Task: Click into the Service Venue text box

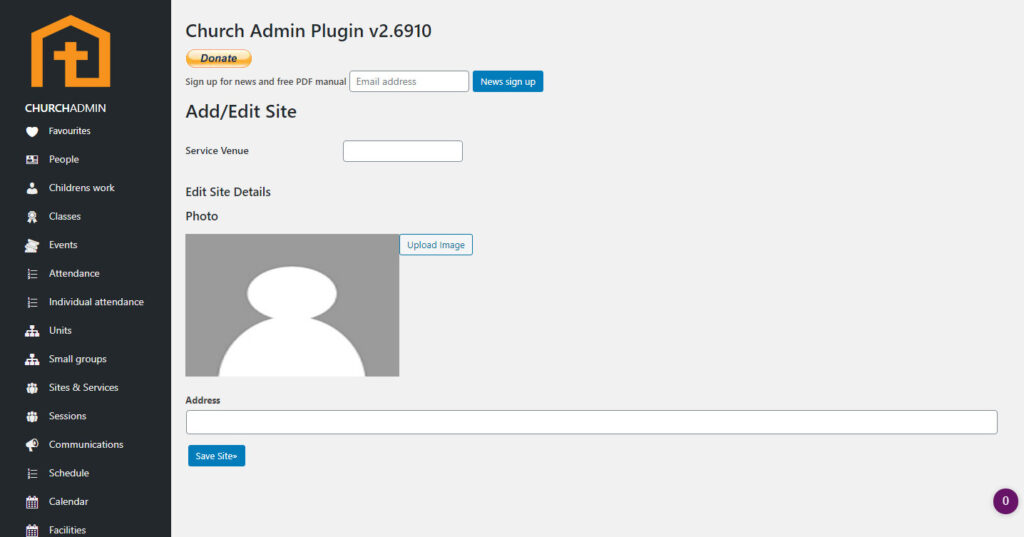Action: pyautogui.click(x=402, y=151)
